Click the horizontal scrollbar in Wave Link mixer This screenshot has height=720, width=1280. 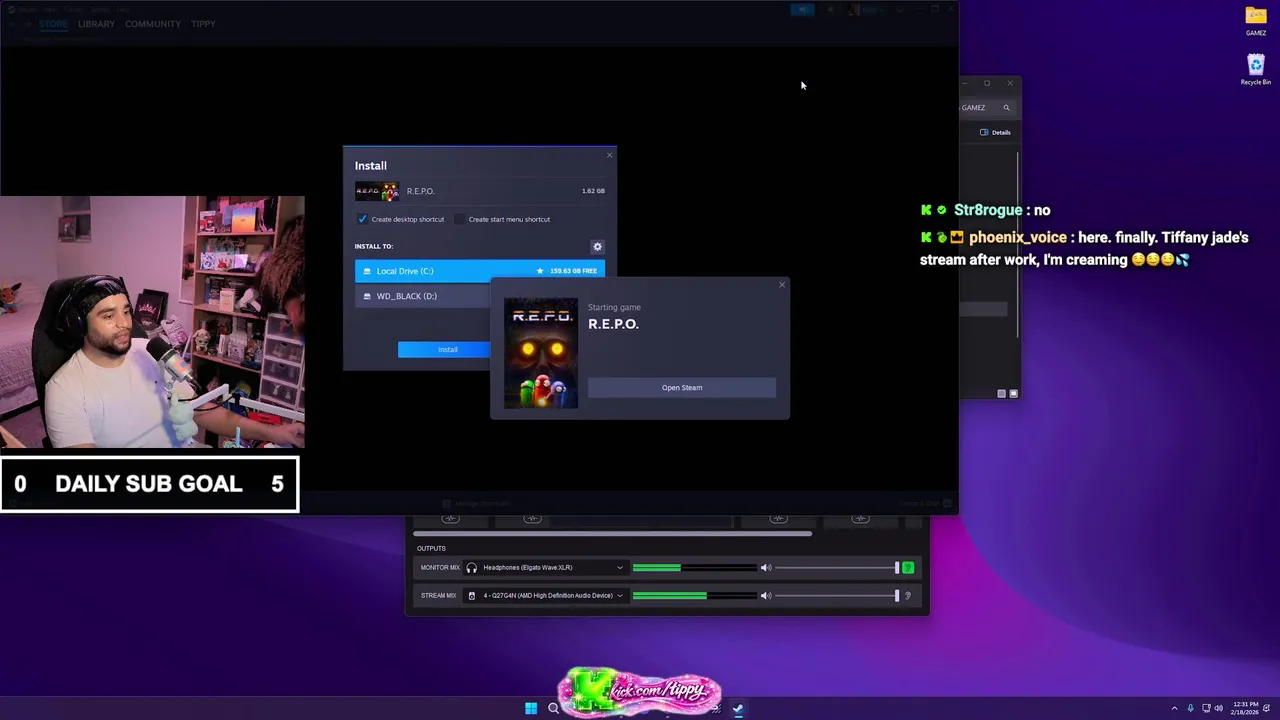coord(612,534)
